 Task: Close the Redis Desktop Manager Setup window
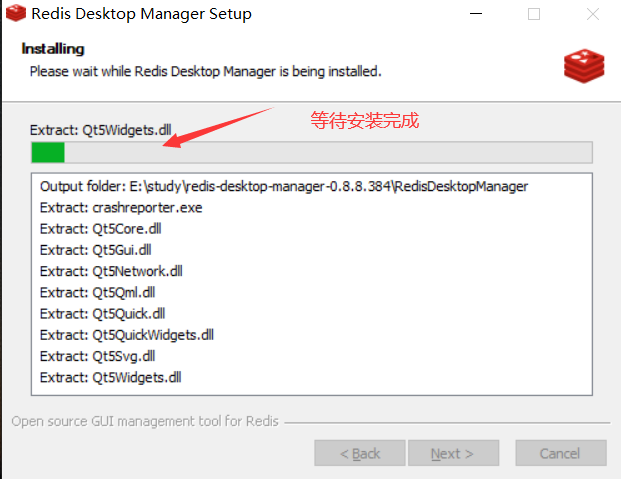point(592,14)
